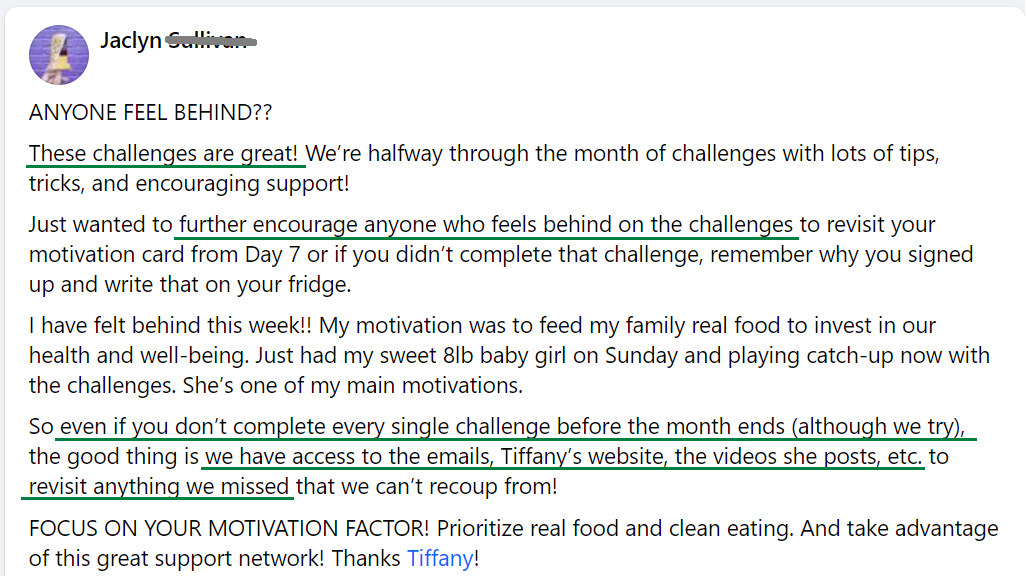This screenshot has height=576, width=1027.
Task: Open the author name Jaclyn
Action: click(x=130, y=41)
